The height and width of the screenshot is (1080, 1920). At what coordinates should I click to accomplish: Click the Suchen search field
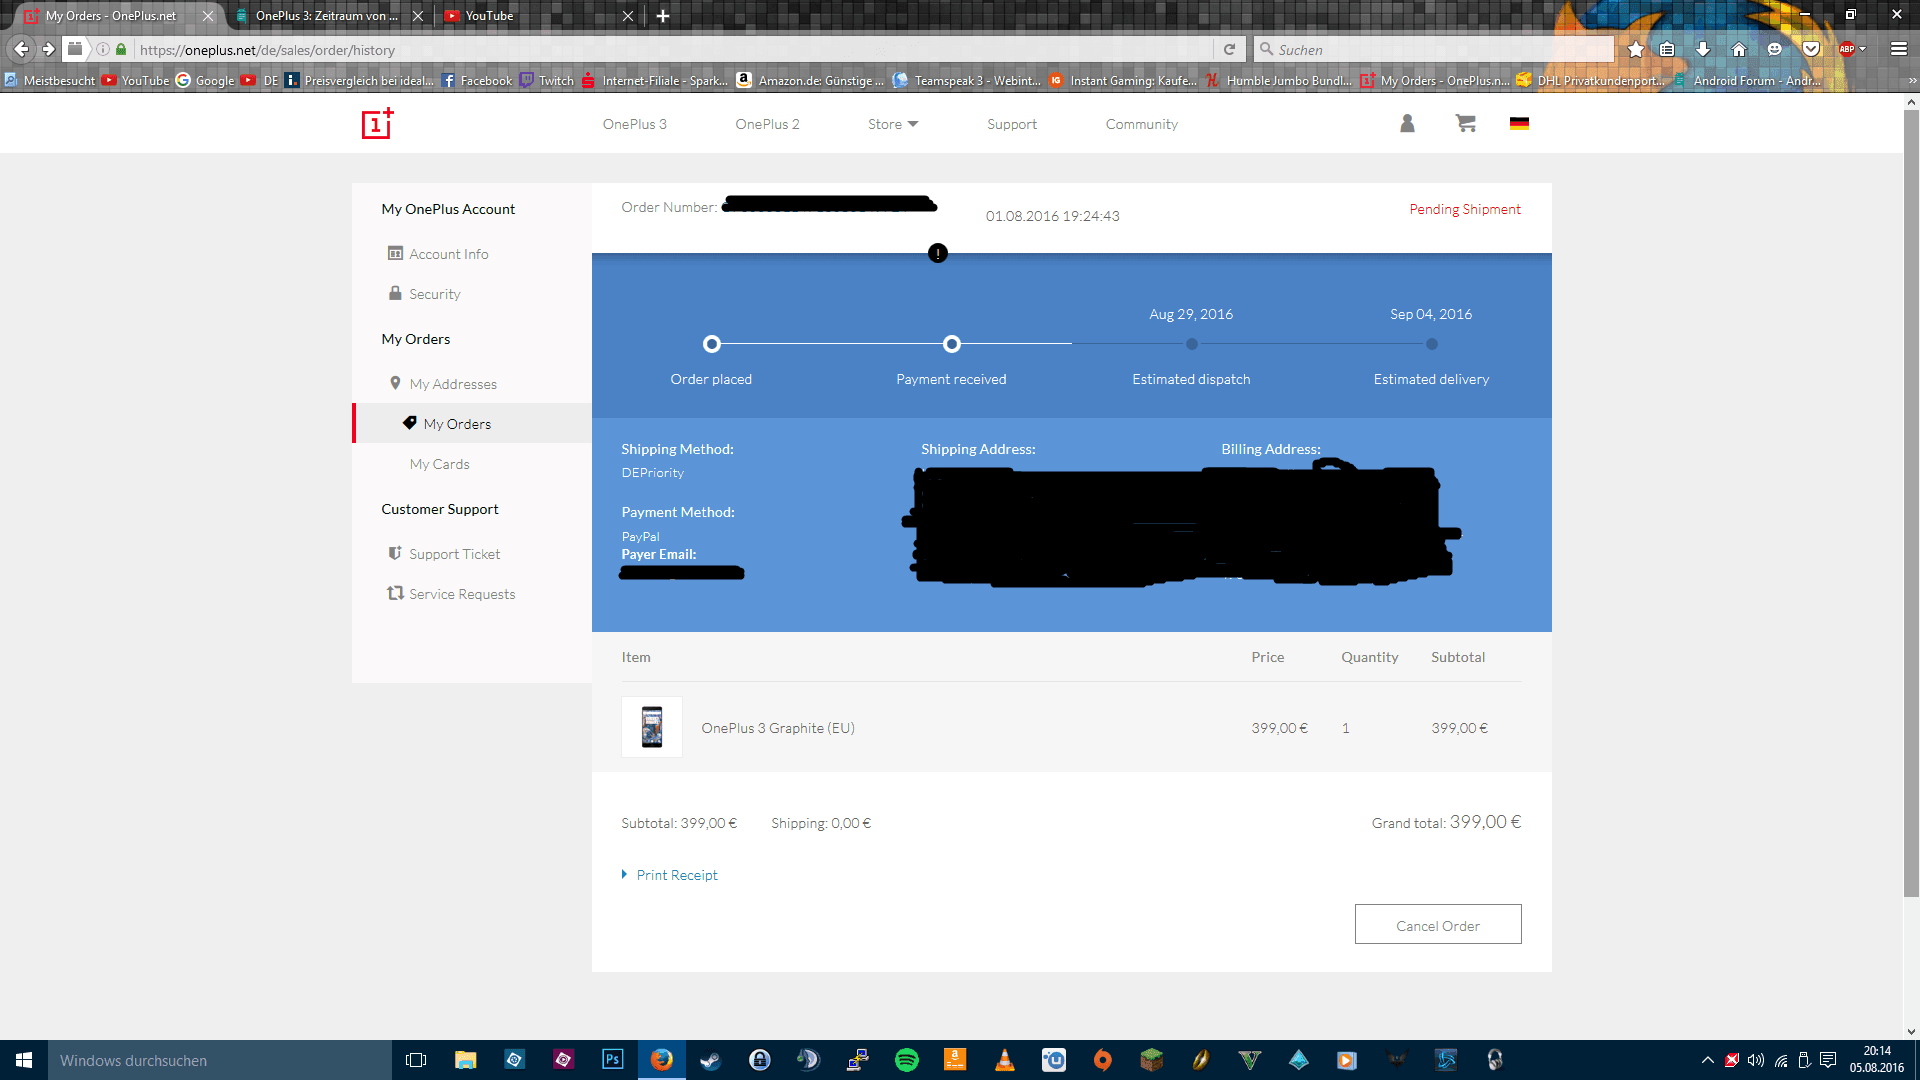[1435, 49]
